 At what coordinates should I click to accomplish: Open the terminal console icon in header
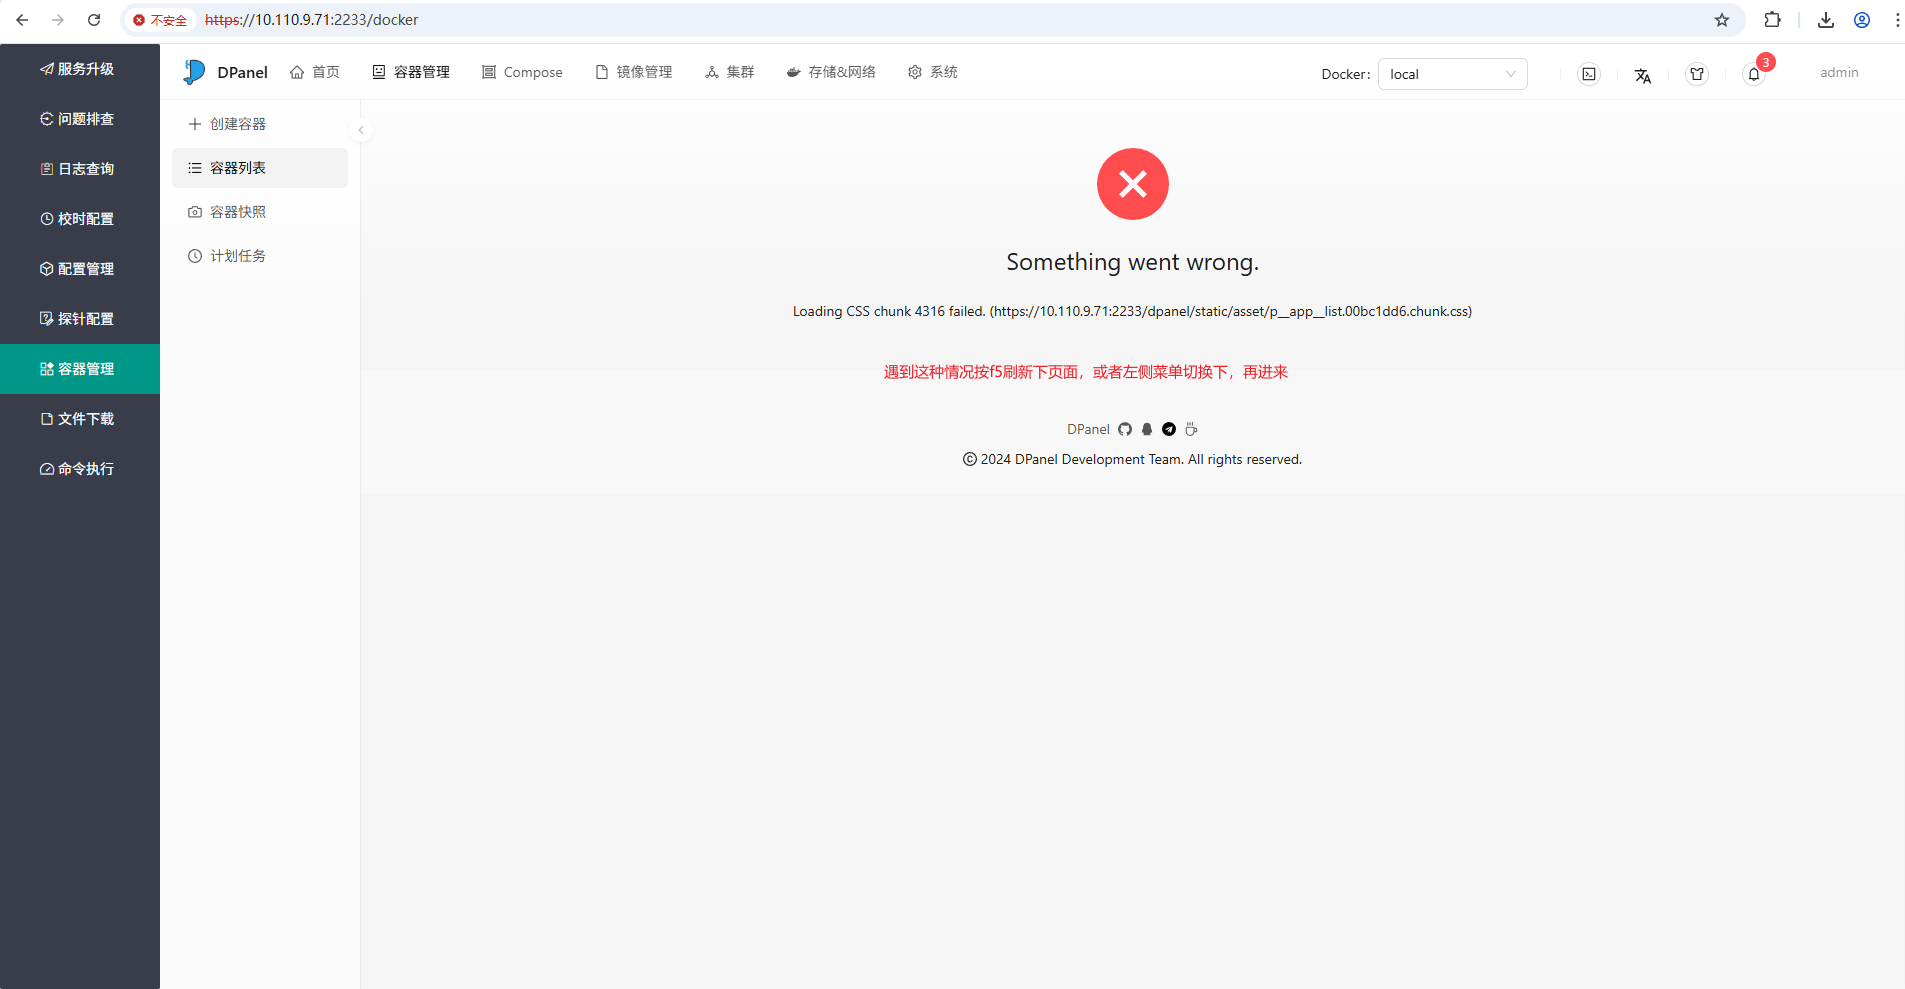click(x=1589, y=74)
